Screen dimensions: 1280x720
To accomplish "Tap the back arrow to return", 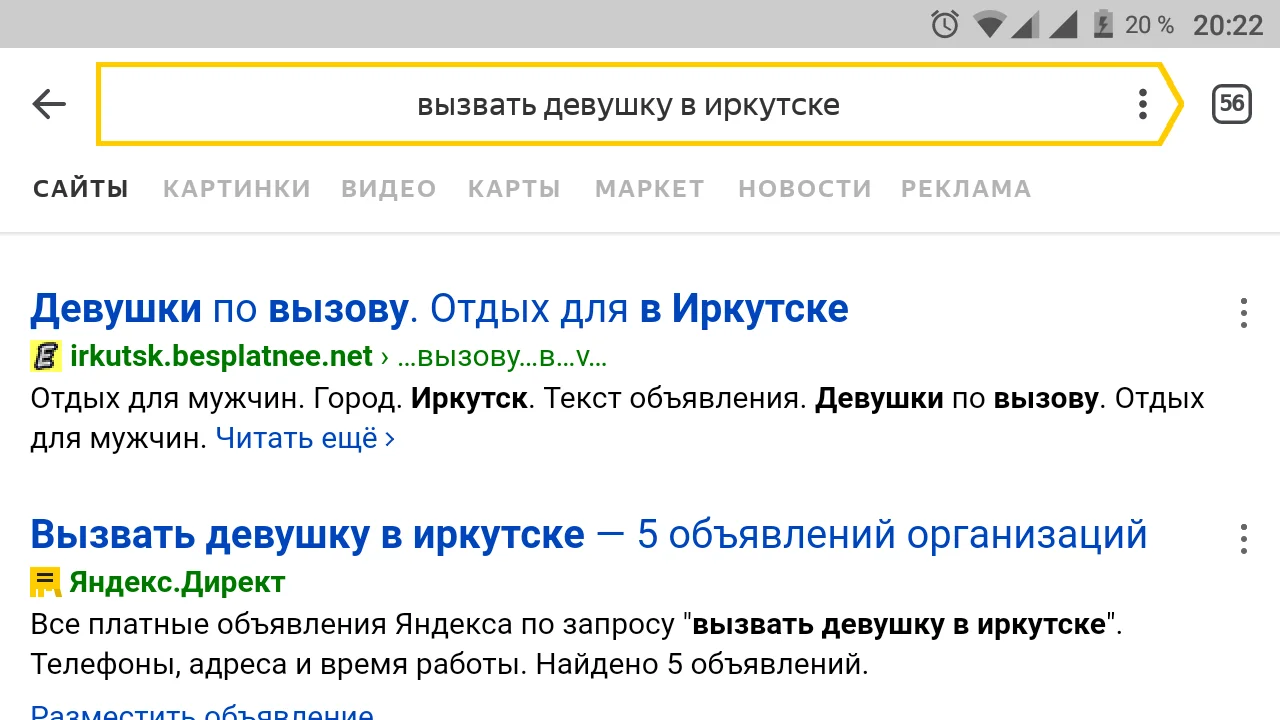I will [x=48, y=103].
